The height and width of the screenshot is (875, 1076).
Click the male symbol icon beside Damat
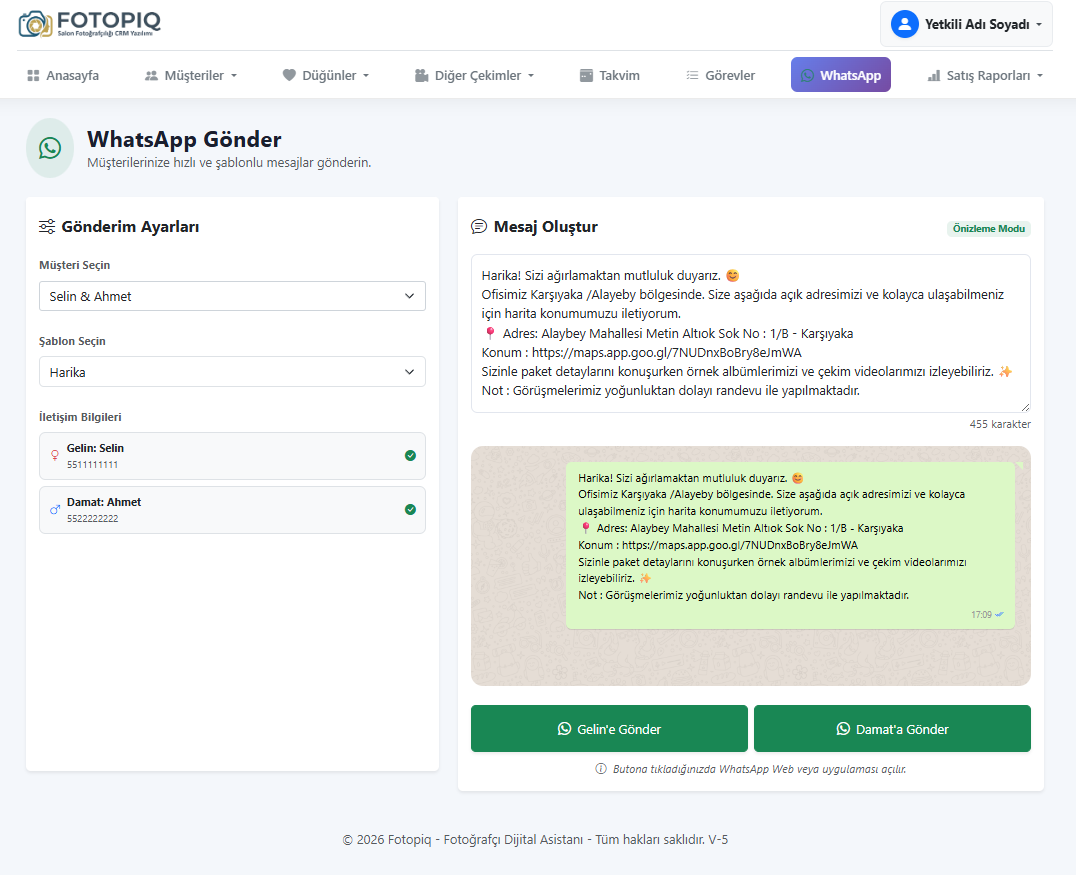click(x=55, y=510)
